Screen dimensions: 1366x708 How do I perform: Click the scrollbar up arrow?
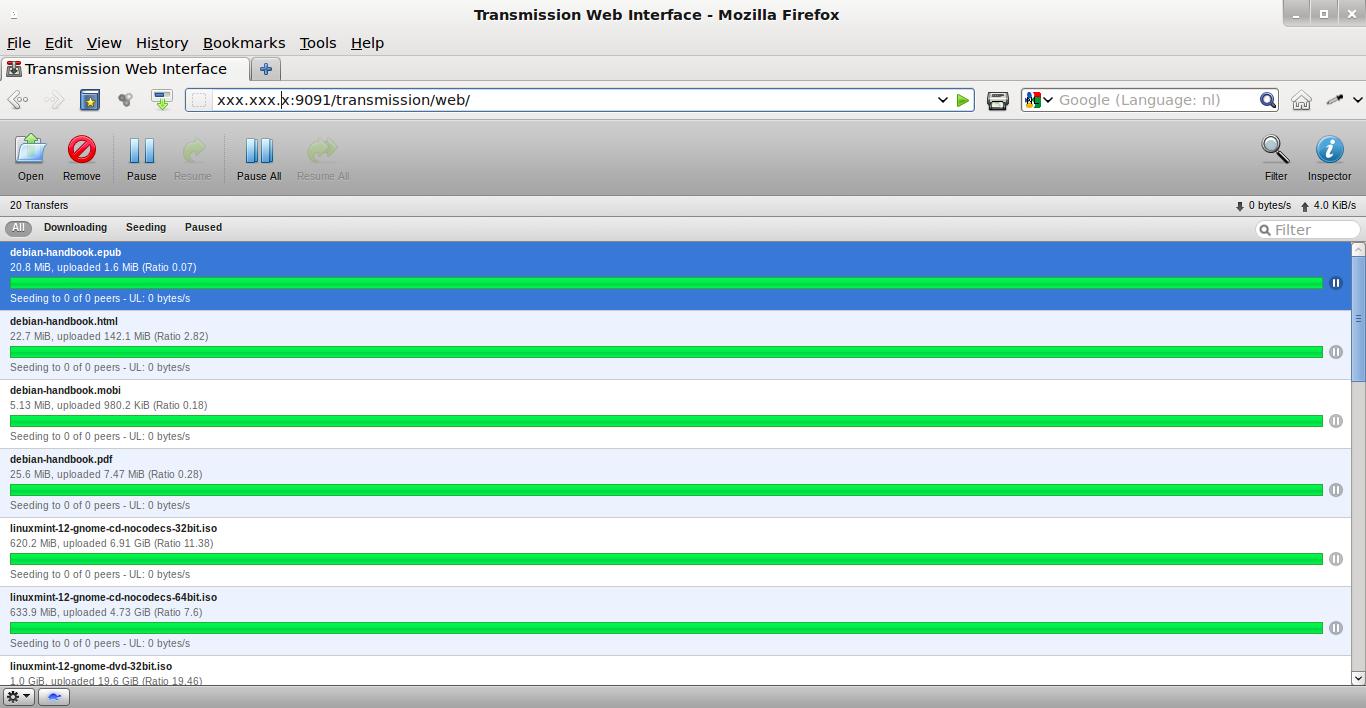pos(1358,248)
